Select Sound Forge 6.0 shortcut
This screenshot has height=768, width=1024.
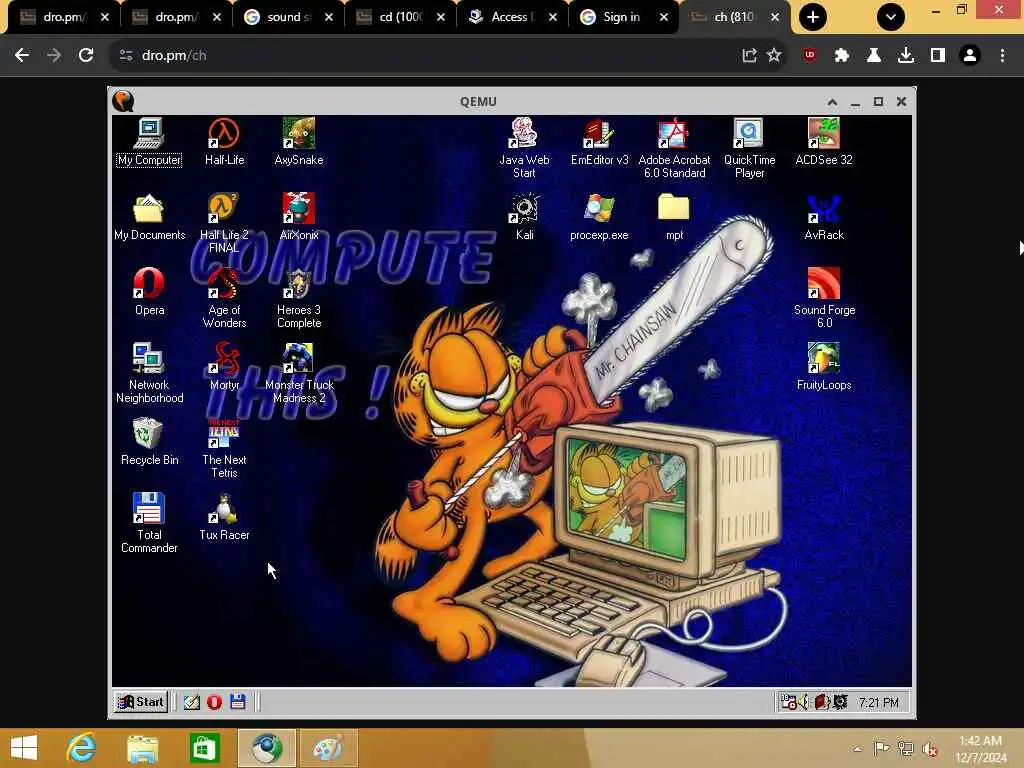click(824, 298)
